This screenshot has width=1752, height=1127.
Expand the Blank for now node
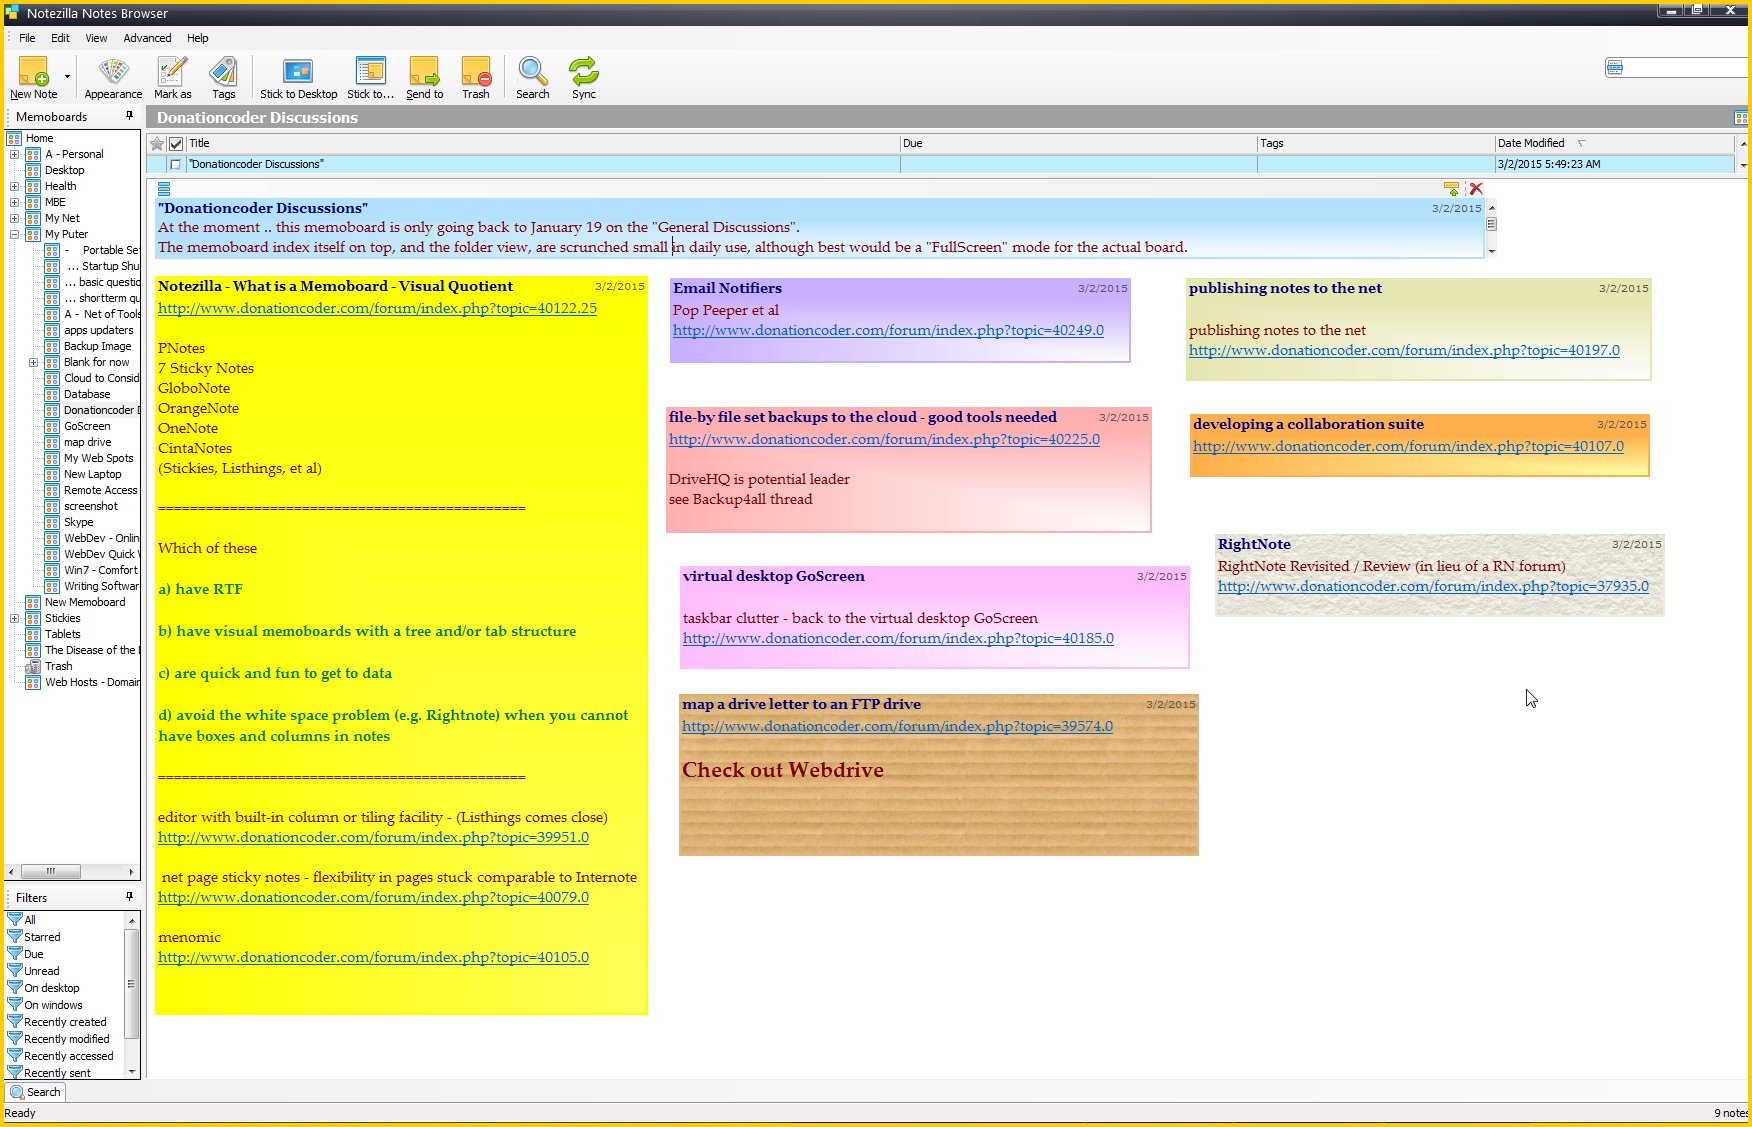pos(33,362)
